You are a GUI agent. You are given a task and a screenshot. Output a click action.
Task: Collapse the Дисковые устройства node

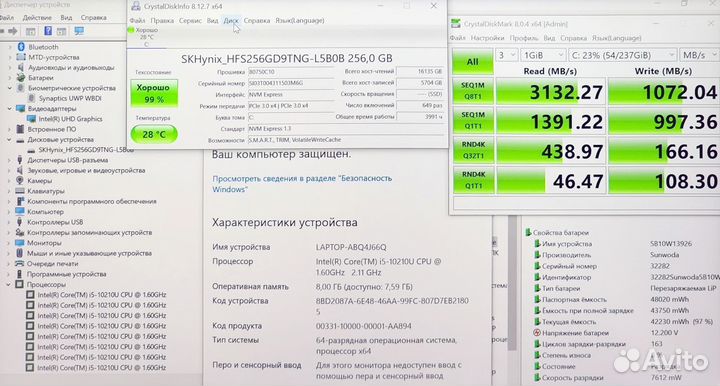click(9, 140)
